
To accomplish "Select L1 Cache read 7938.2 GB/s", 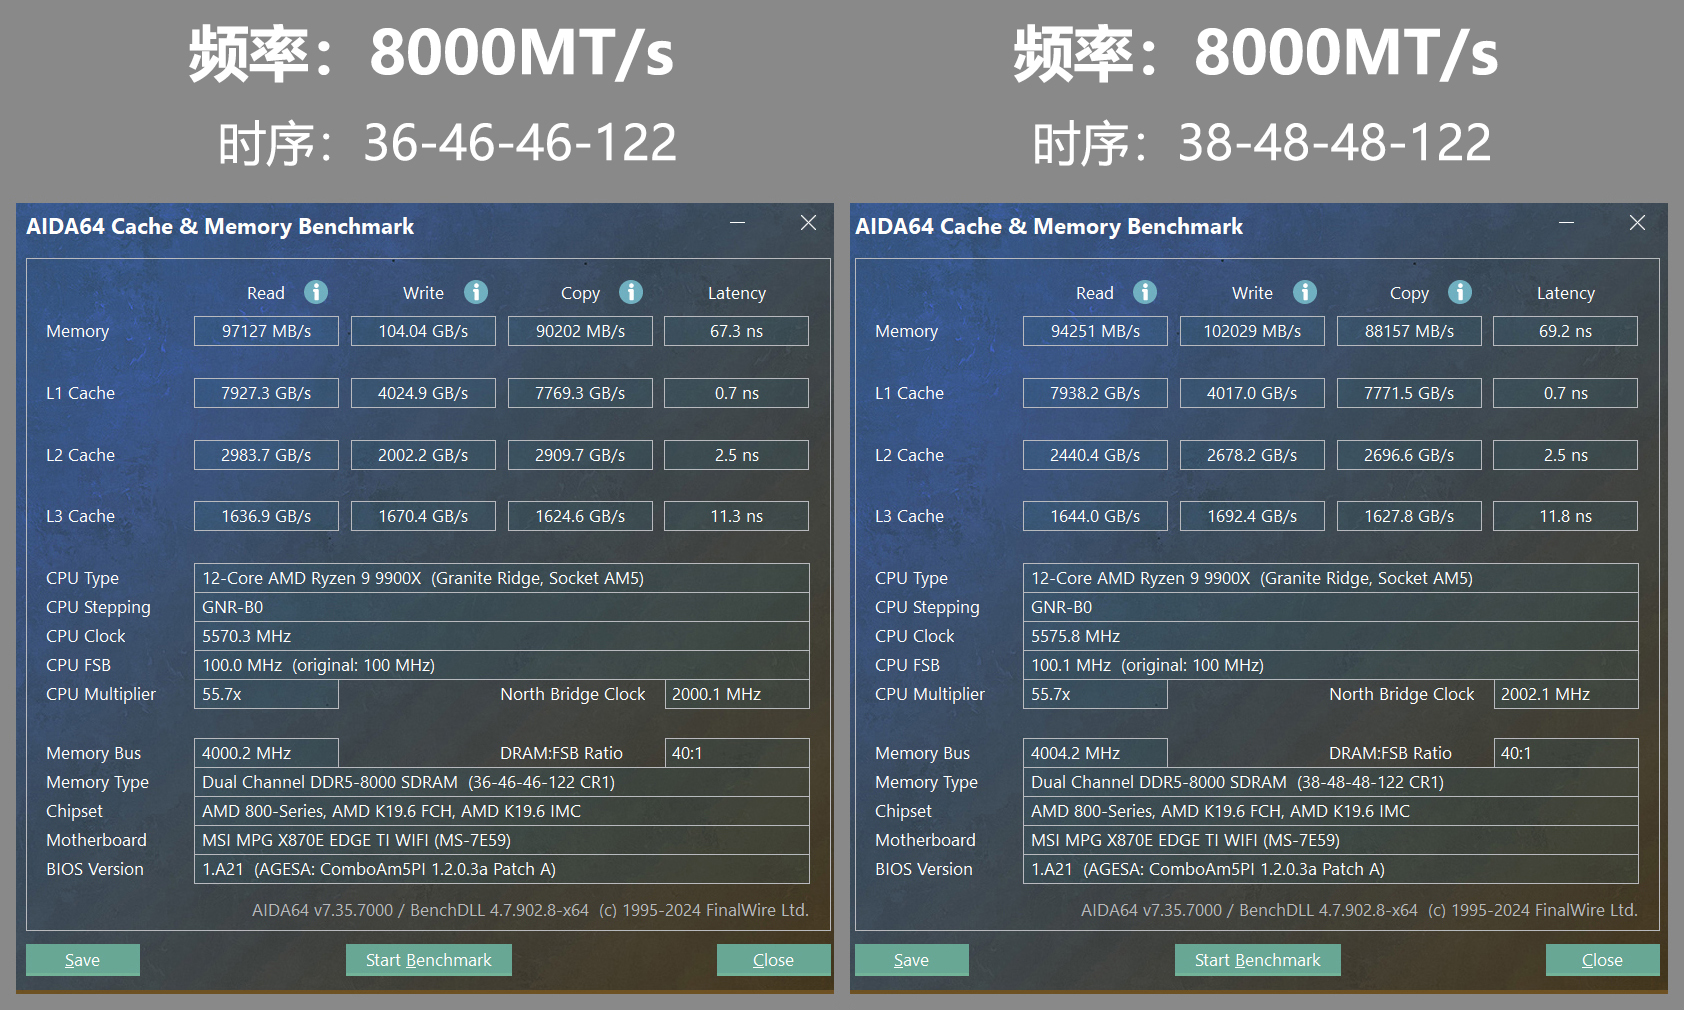I will (x=1095, y=393).
